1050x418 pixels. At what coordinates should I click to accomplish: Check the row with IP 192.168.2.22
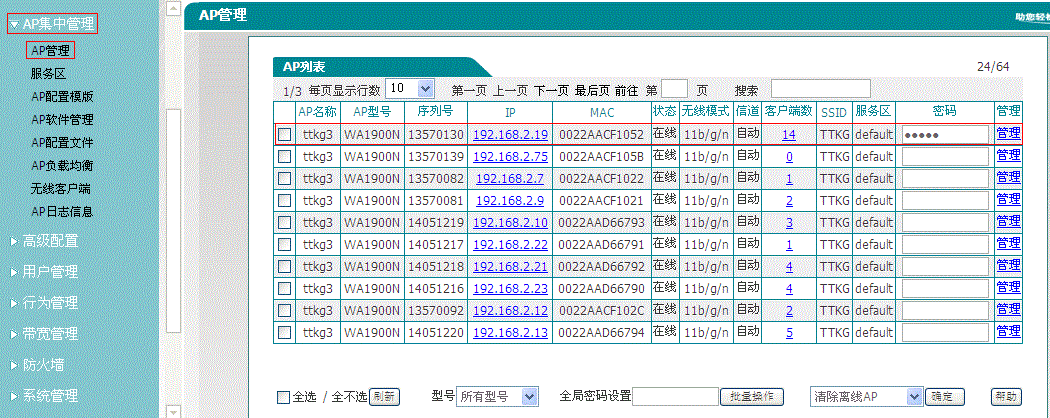click(x=285, y=245)
